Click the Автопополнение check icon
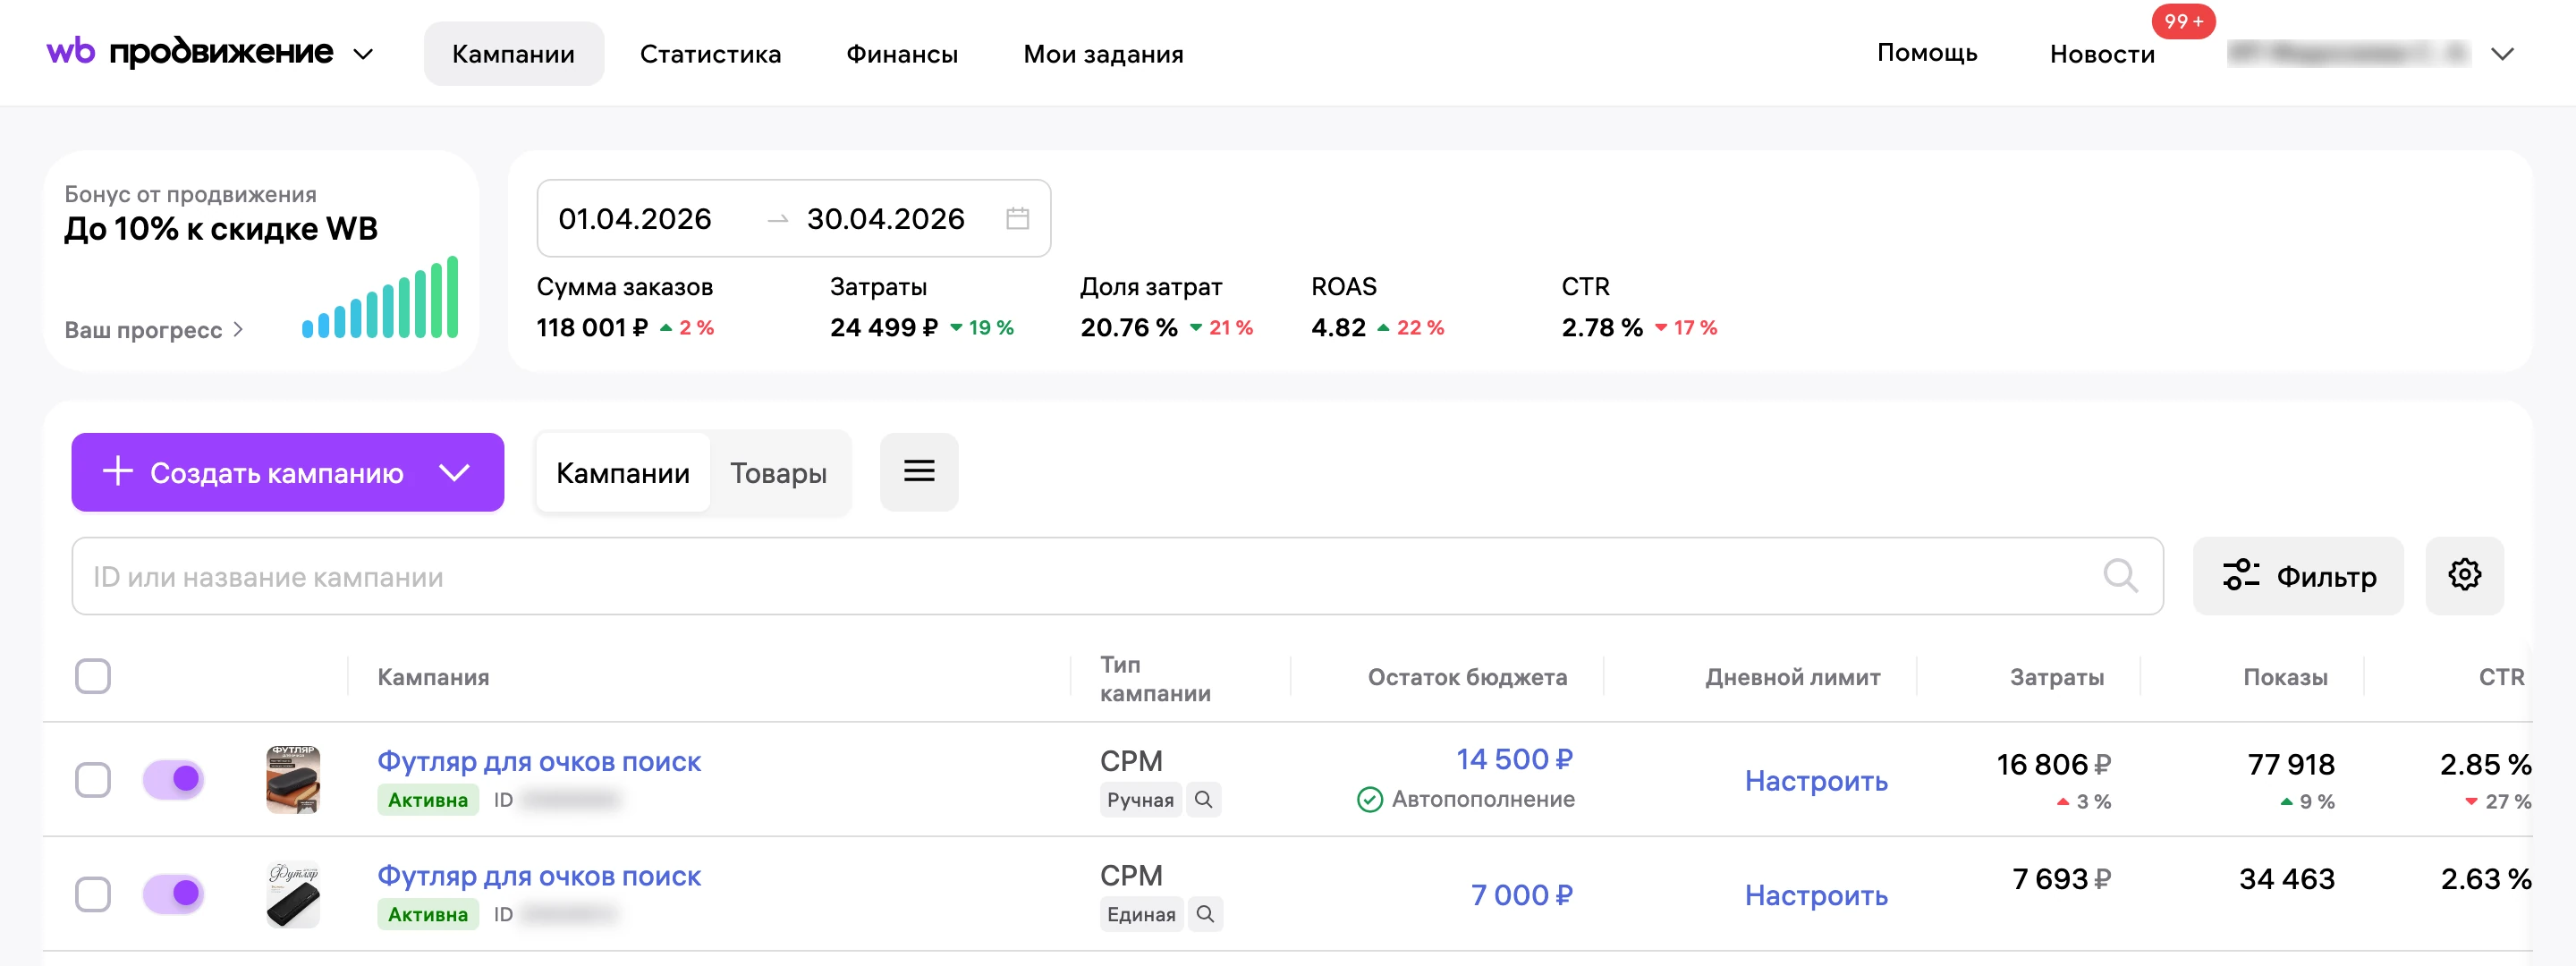This screenshot has height=966, width=2576. pyautogui.click(x=1369, y=799)
